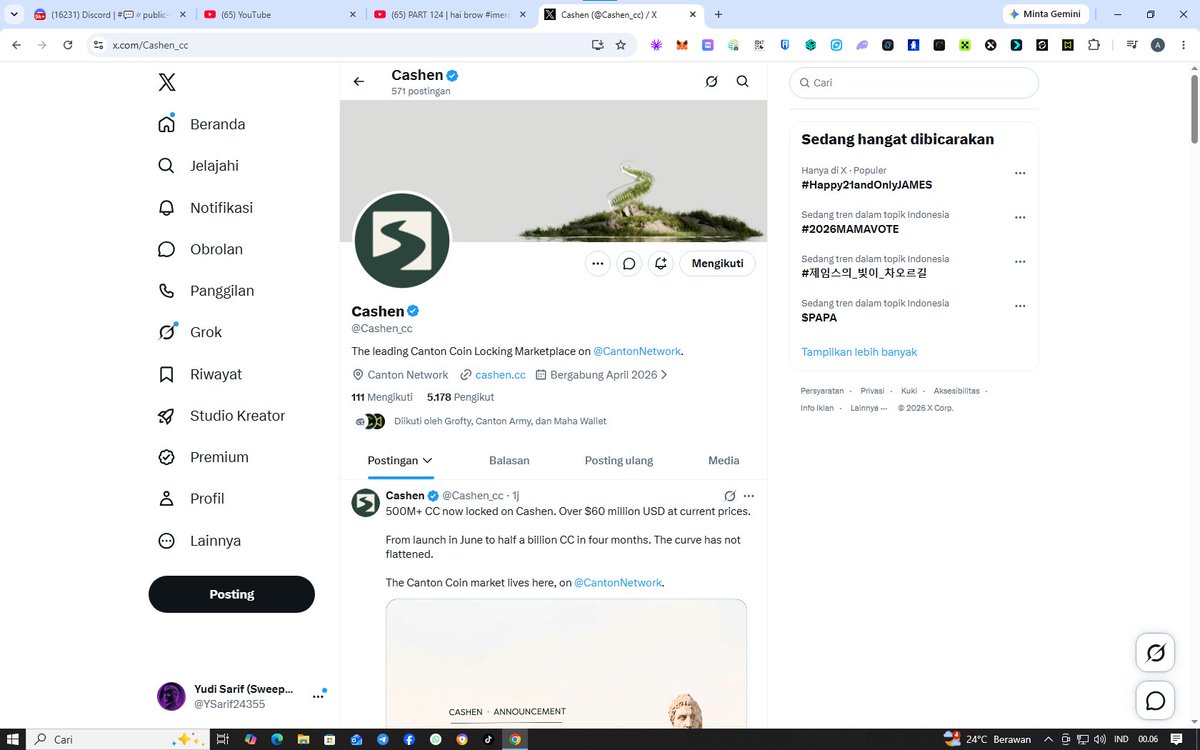Viewport: 1200px width, 750px height.
Task: Click the Minta Gemini button
Action: pyautogui.click(x=1045, y=14)
